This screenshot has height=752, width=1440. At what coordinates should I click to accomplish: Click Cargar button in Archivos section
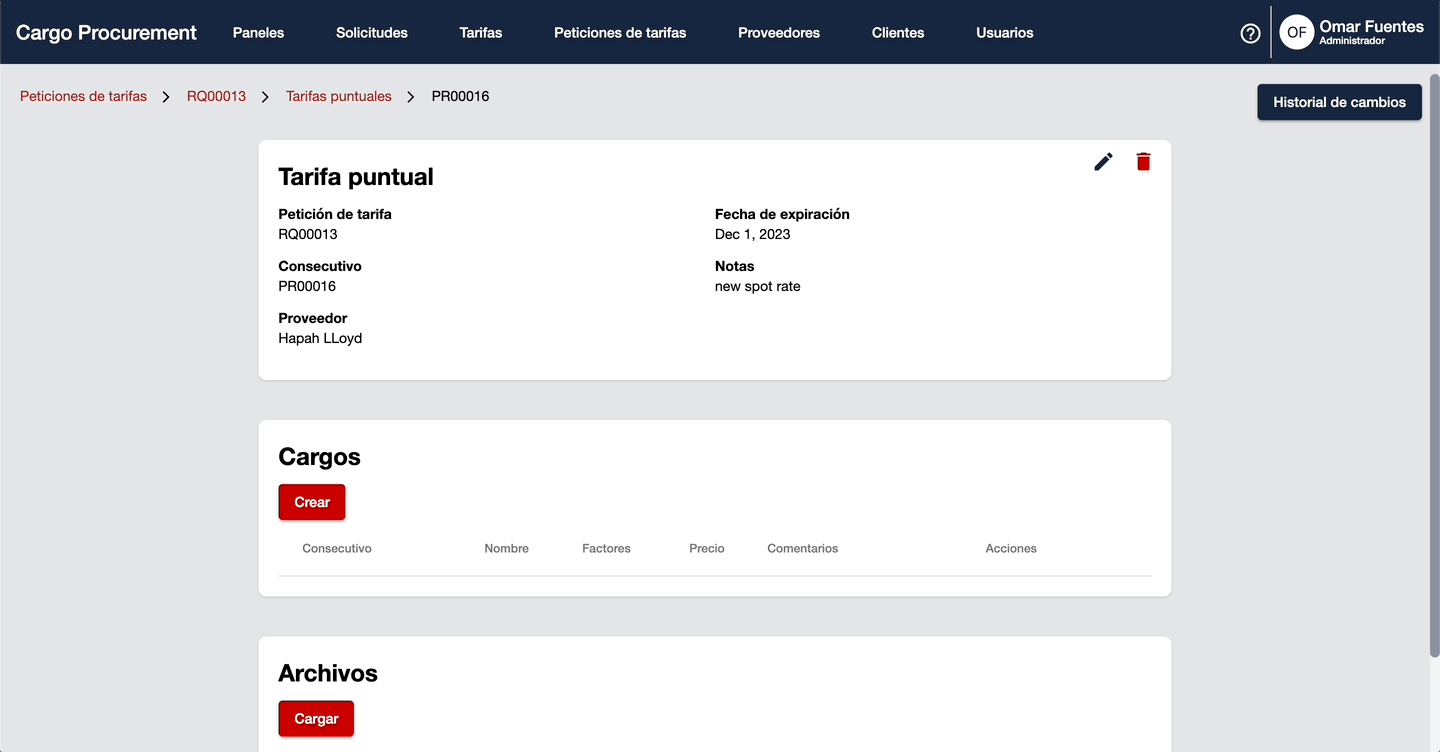click(316, 719)
